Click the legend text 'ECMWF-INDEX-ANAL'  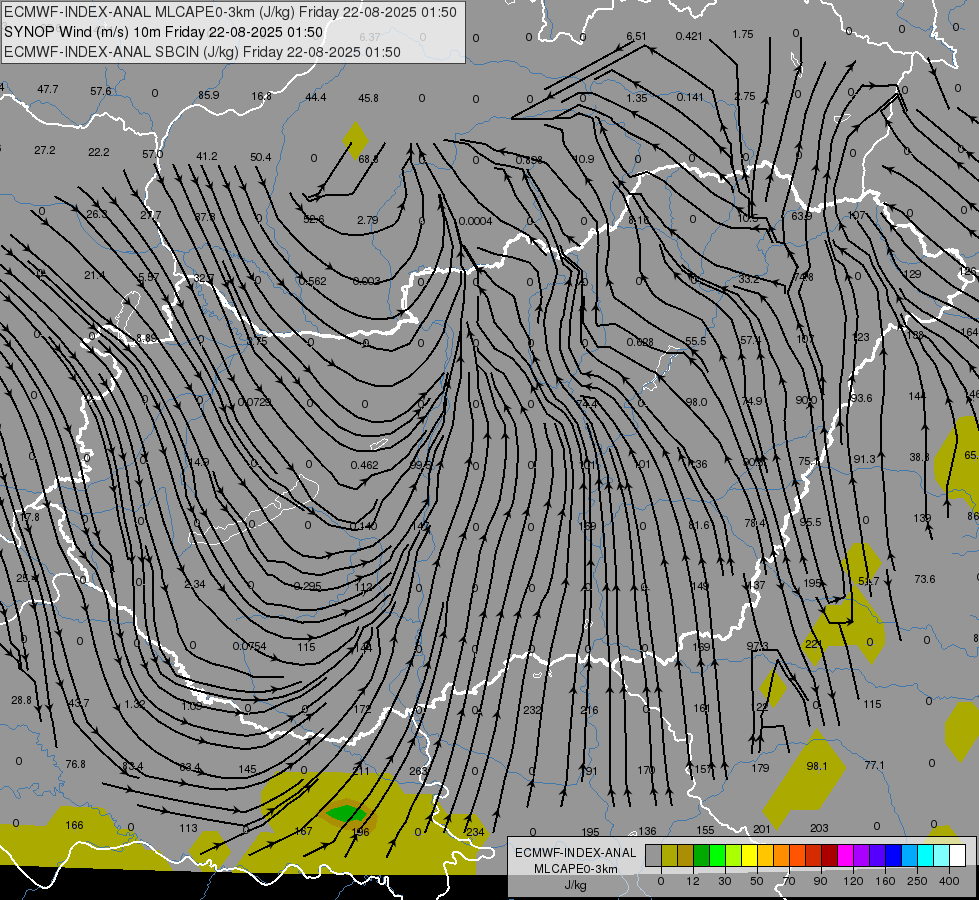click(576, 853)
